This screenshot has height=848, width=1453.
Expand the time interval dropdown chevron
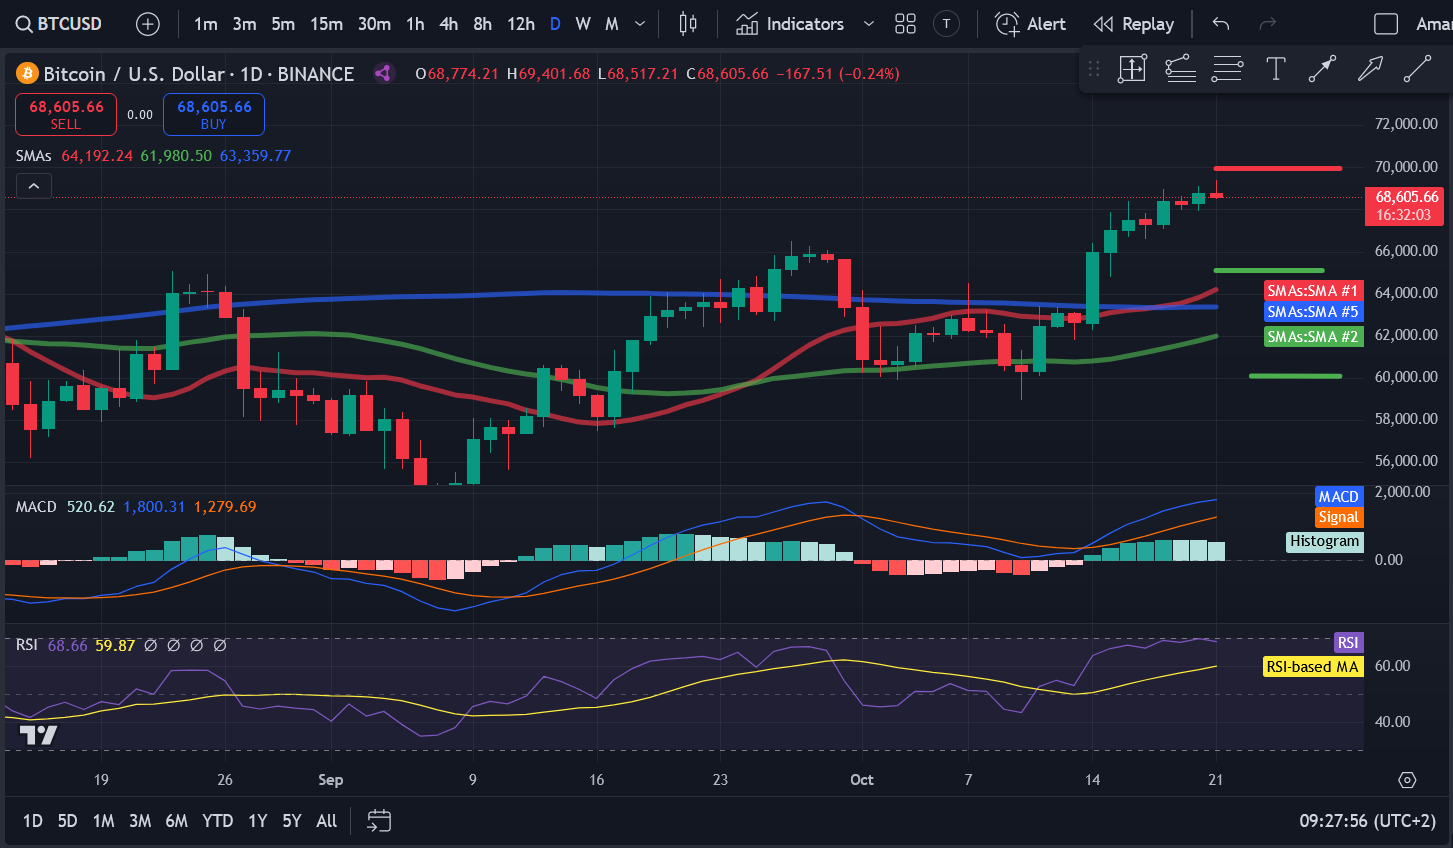pyautogui.click(x=640, y=24)
